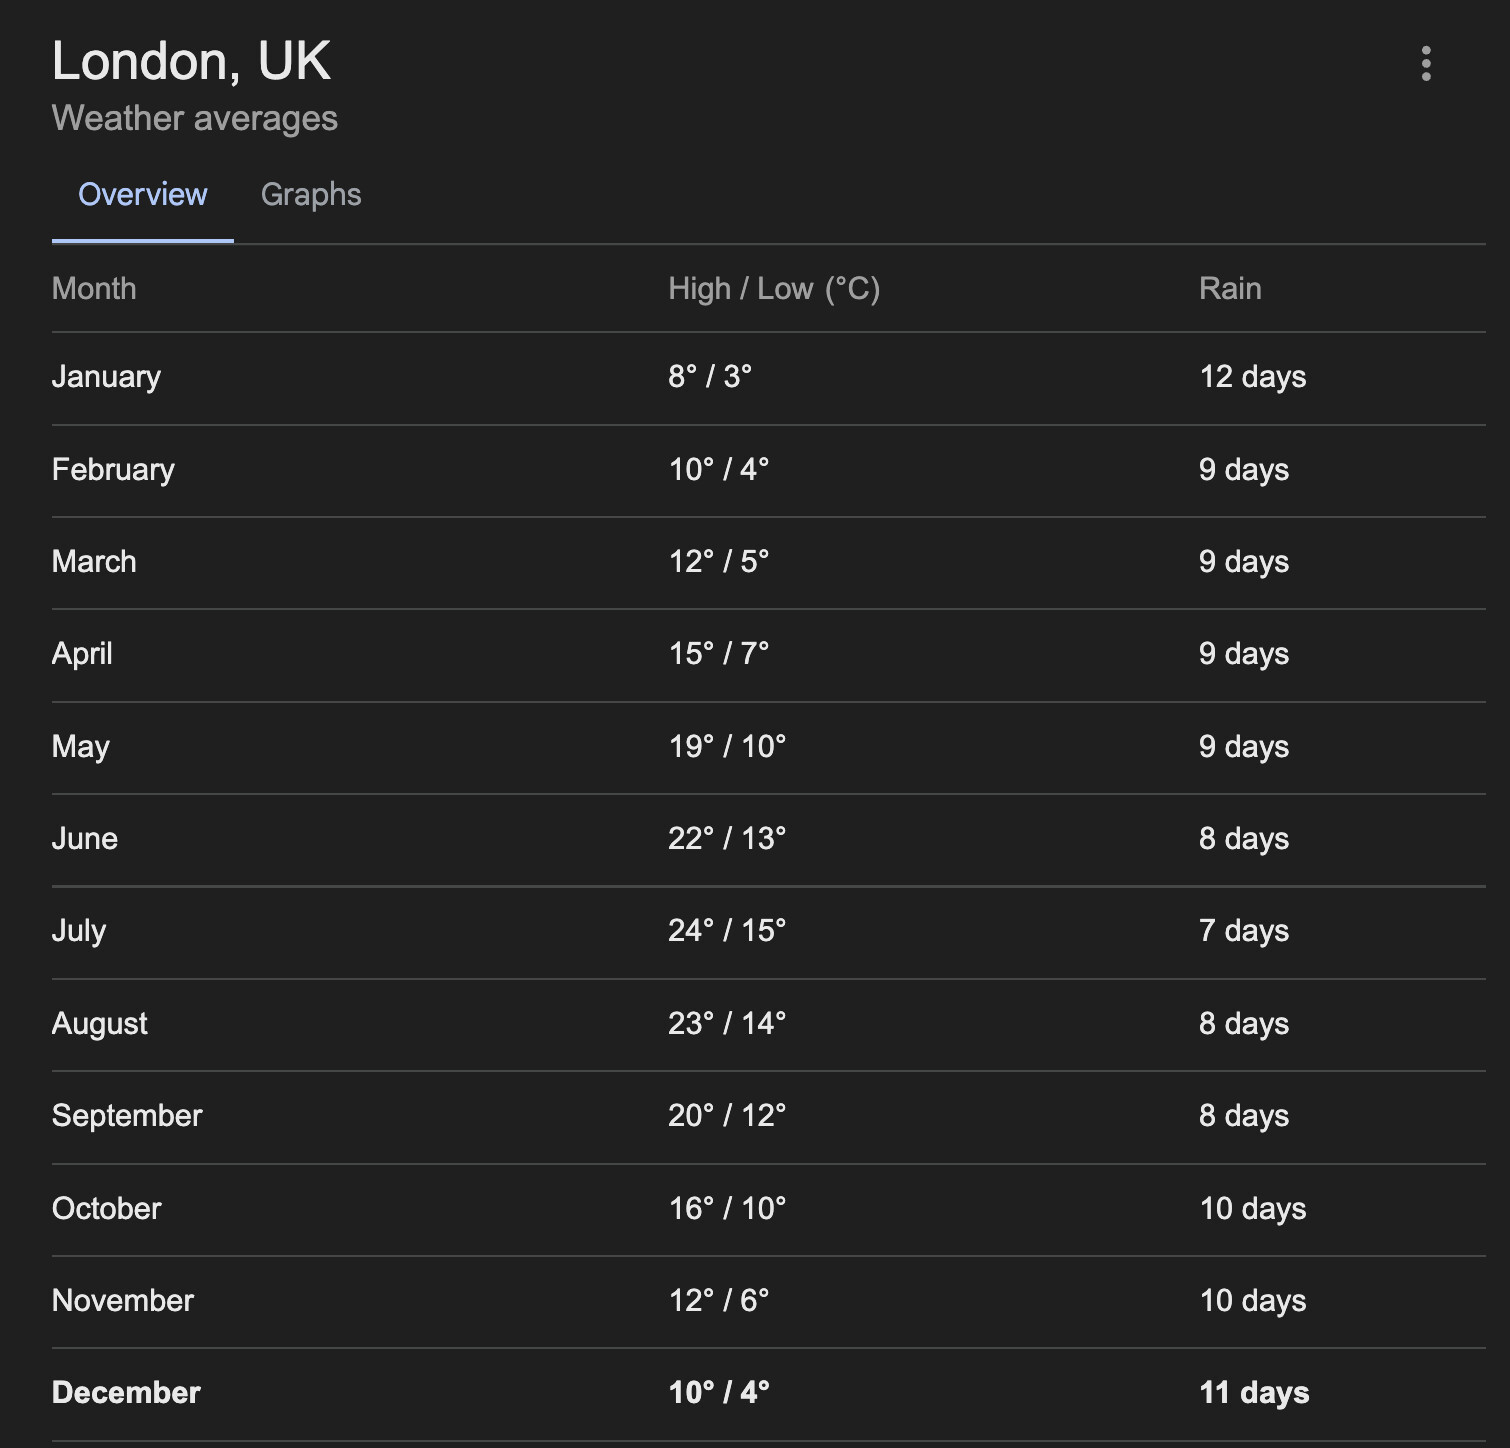The width and height of the screenshot is (1510, 1448).
Task: Click the Weather averages subtitle
Action: [195, 118]
